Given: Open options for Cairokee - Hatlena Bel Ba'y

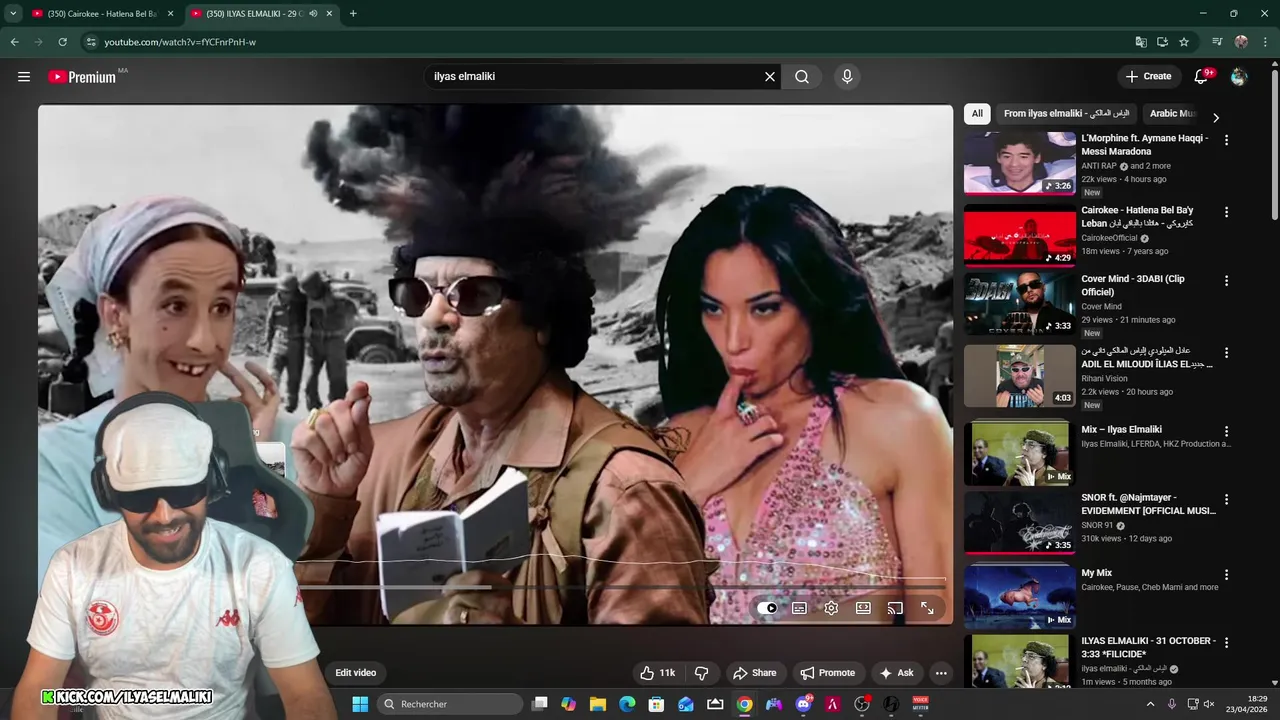Looking at the screenshot, I should point(1226,212).
